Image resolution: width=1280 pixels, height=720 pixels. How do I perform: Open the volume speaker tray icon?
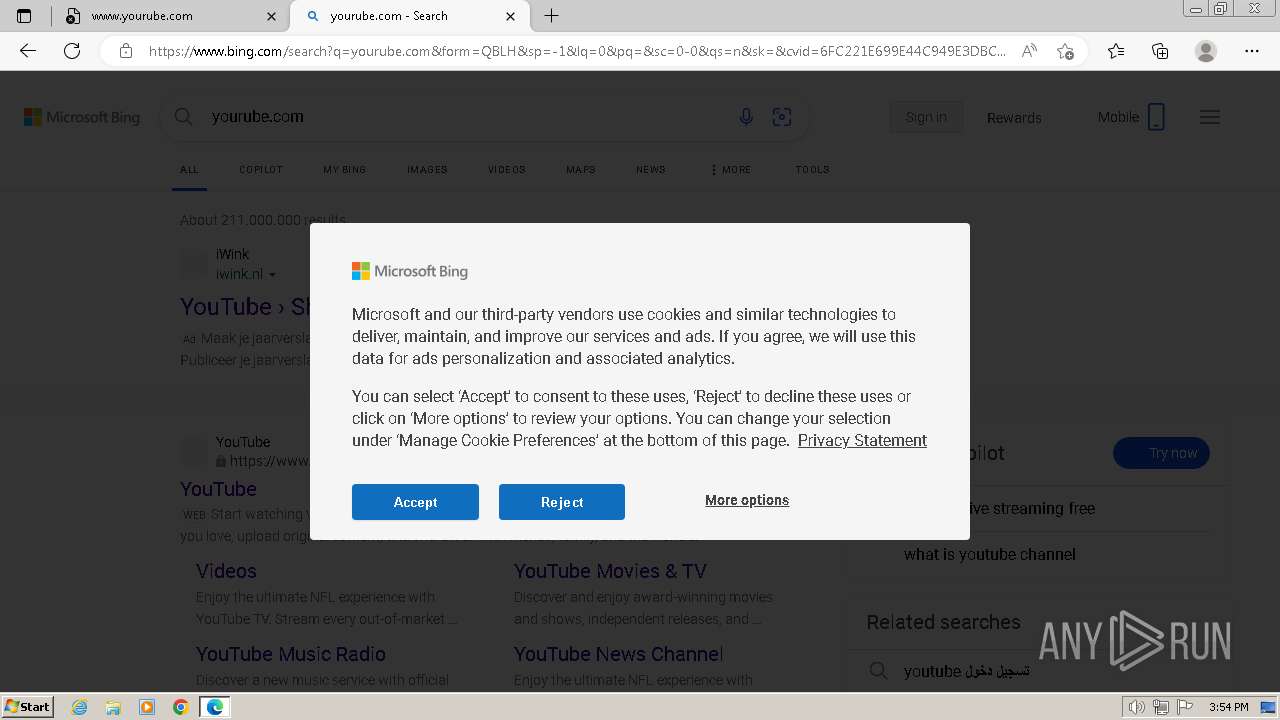pos(1137,707)
